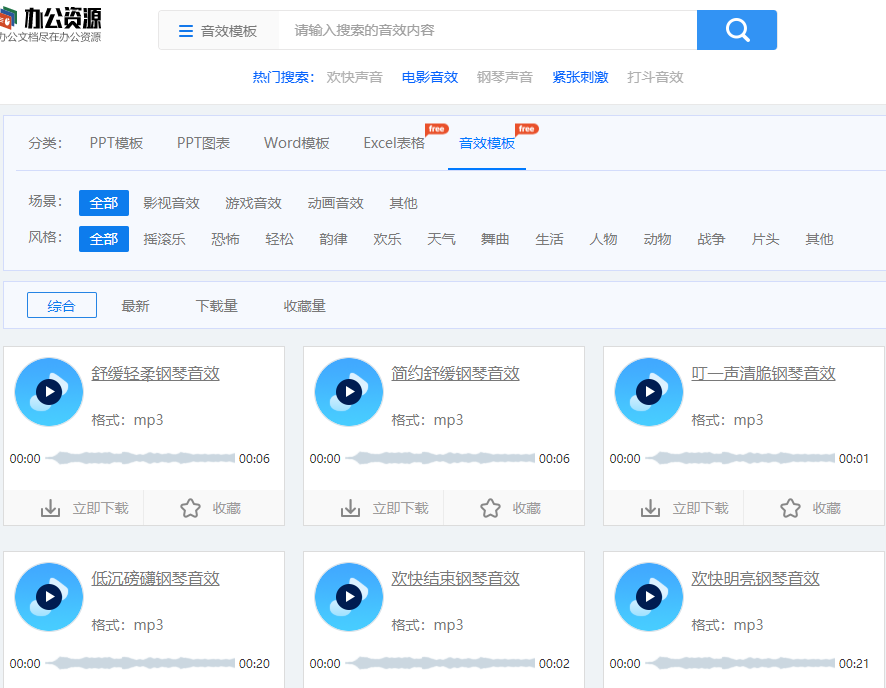Click the blue search magnifier button

tap(736, 30)
